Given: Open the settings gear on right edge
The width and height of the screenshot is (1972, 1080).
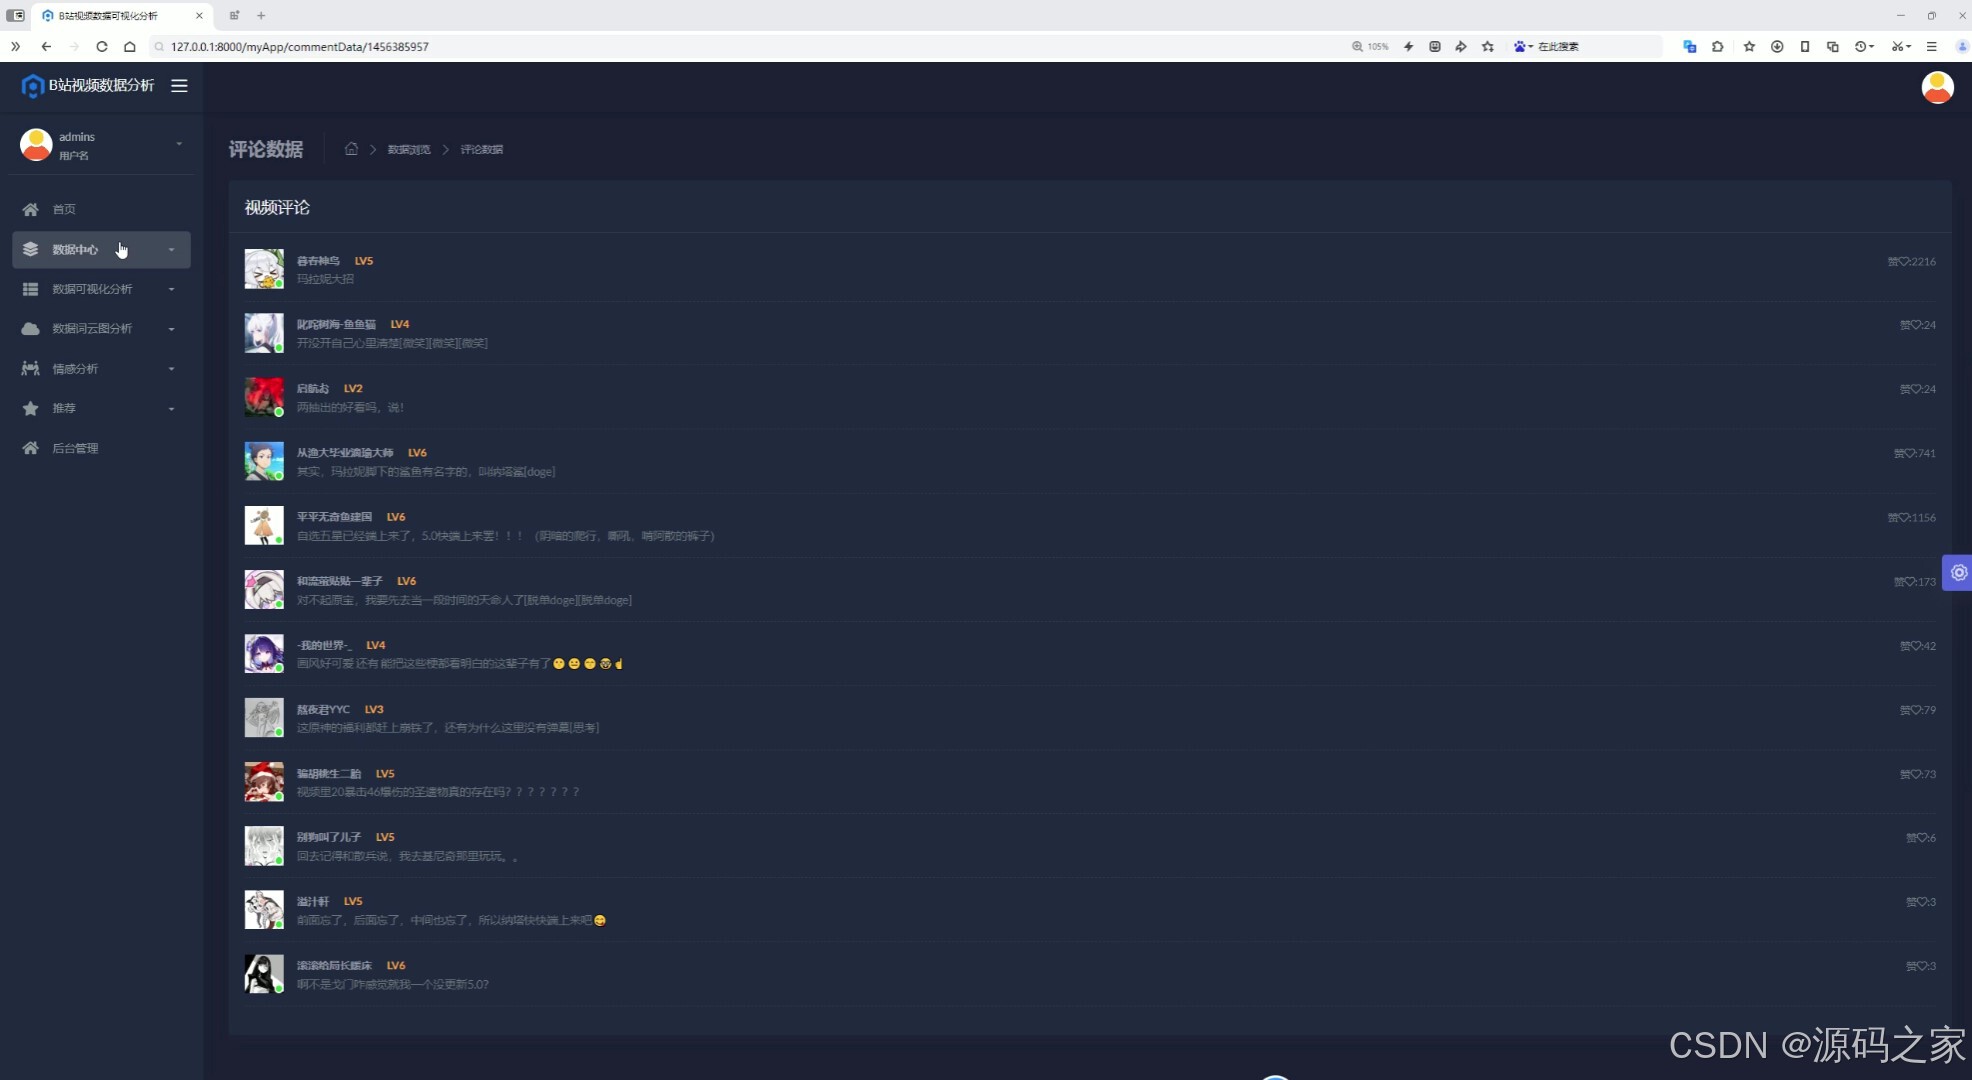Looking at the screenshot, I should [1958, 573].
